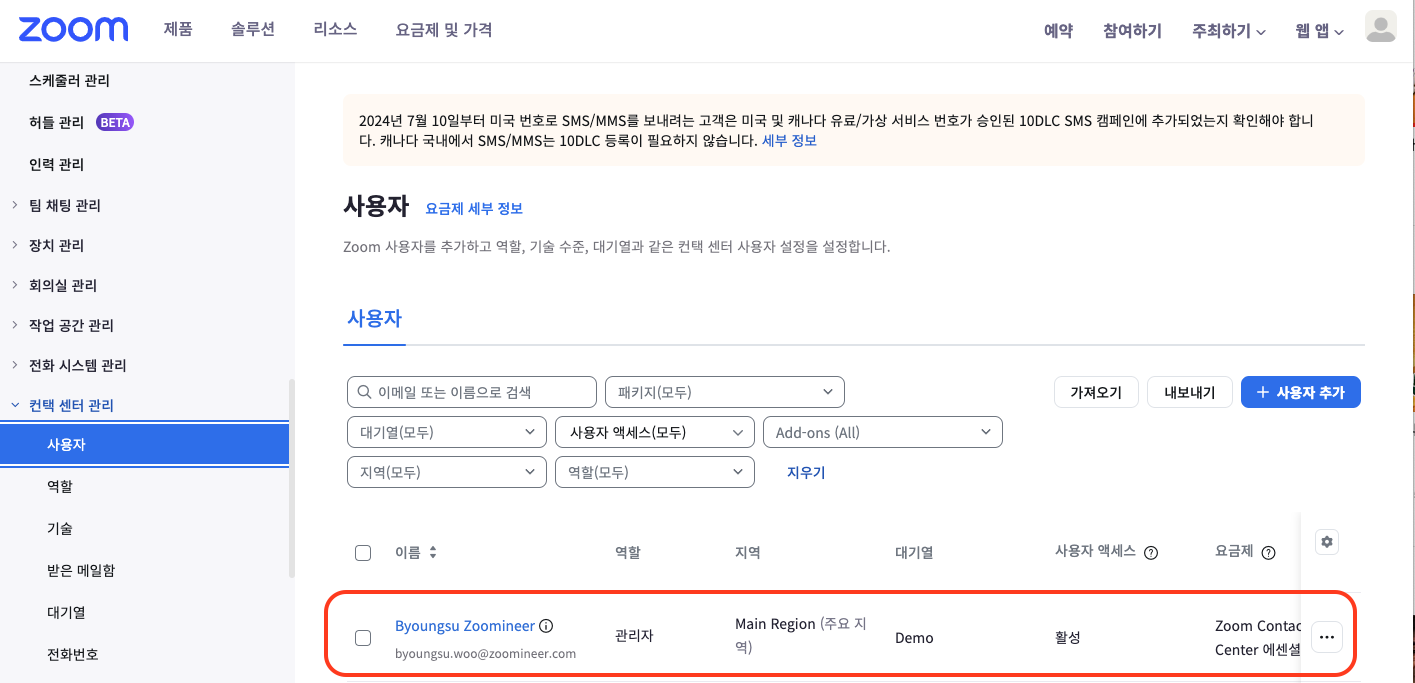
Task: Open the 세부 정보 link in the notice
Action: coord(789,141)
